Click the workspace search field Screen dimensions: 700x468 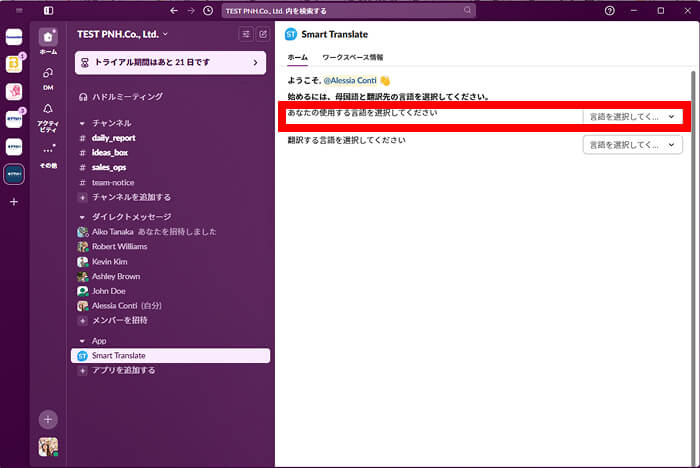tap(349, 11)
